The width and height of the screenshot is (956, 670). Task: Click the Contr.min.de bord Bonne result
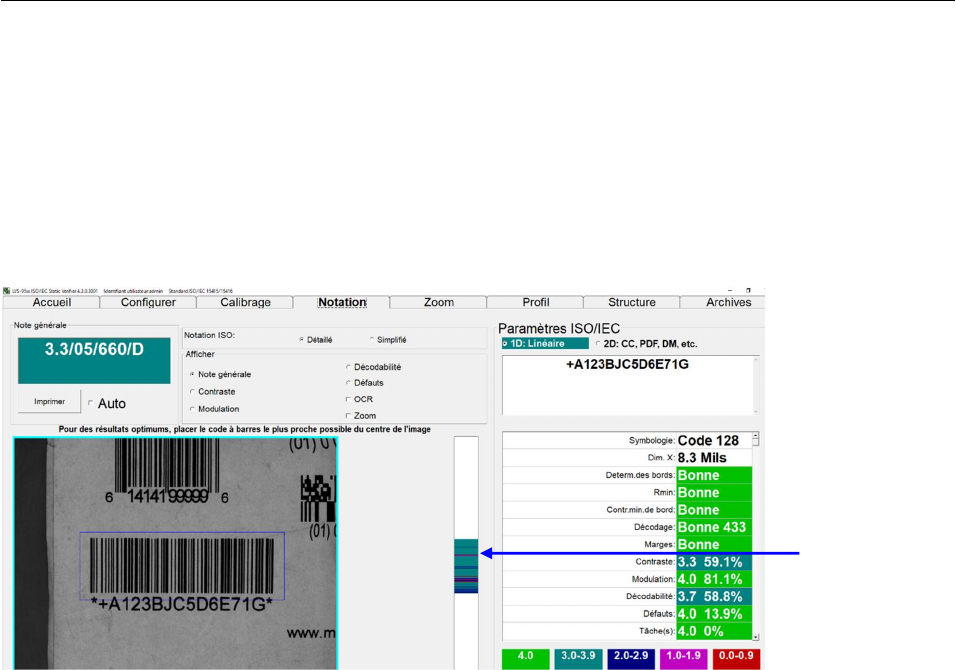[x=714, y=510]
